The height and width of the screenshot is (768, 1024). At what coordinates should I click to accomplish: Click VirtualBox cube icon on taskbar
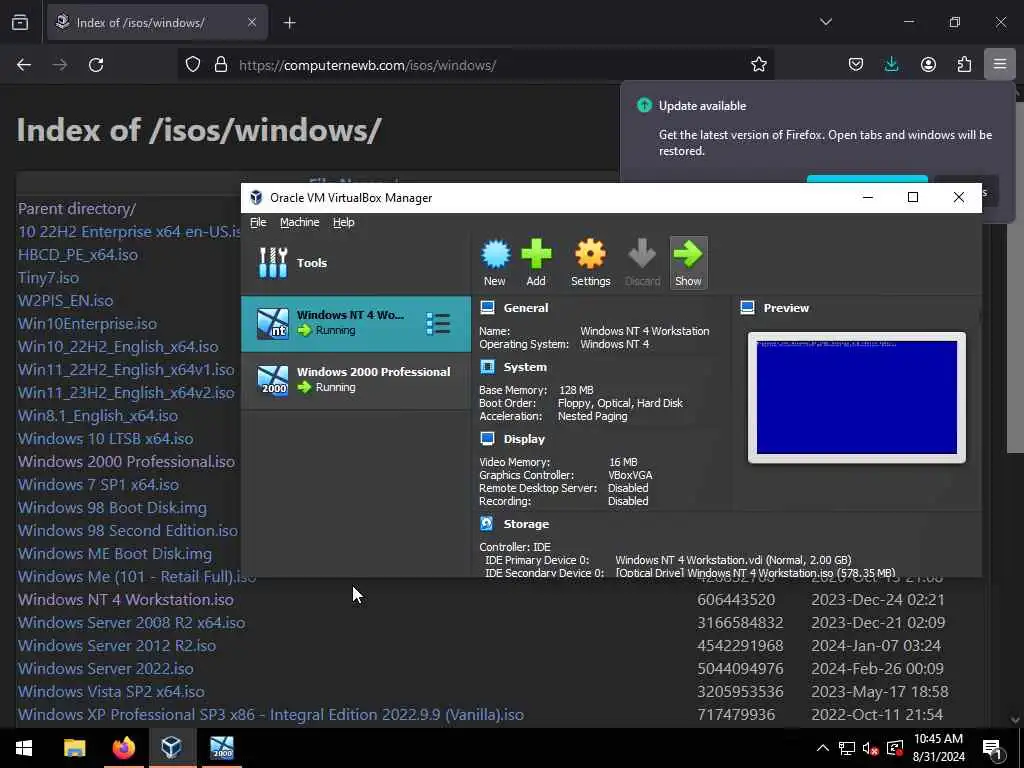(172, 748)
